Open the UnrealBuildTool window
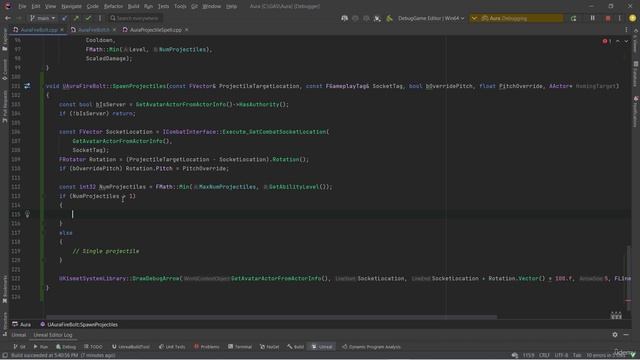Image resolution: width=640 pixels, height=360 pixels. 131,347
